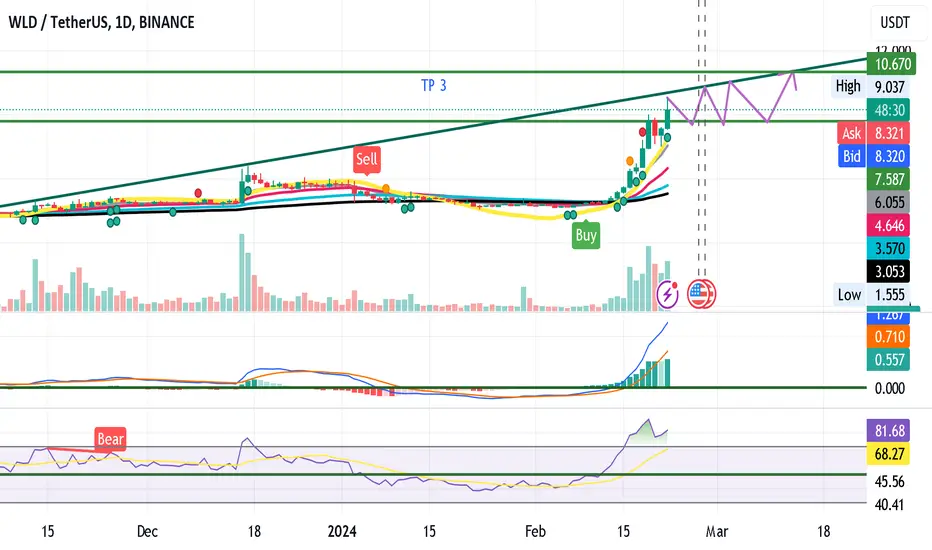Viewport: 932px width, 550px height.
Task: Click the Low price label 1.555
Action: point(871,294)
